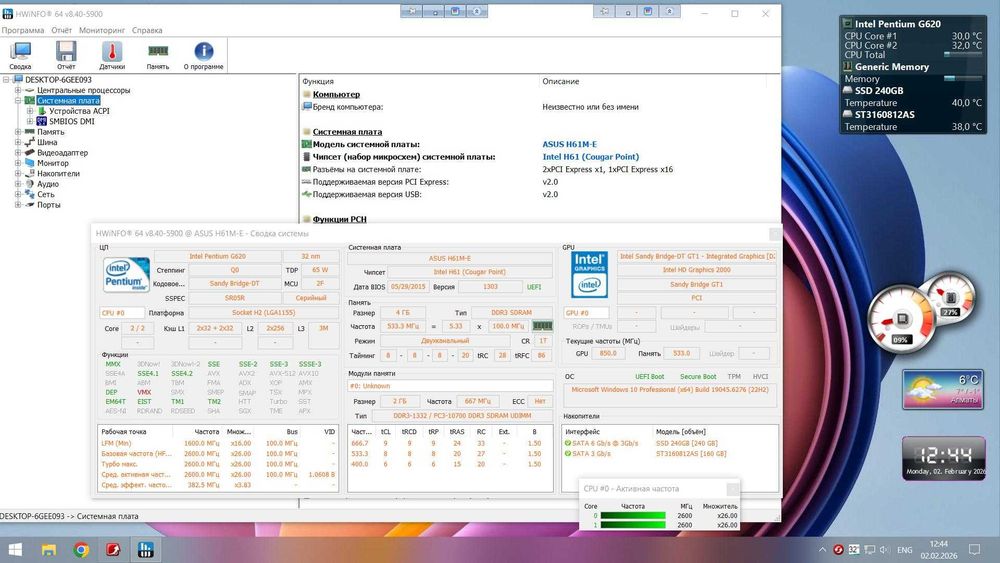
Task: Click the HWiNFO icon on the taskbar
Action: coord(145,550)
